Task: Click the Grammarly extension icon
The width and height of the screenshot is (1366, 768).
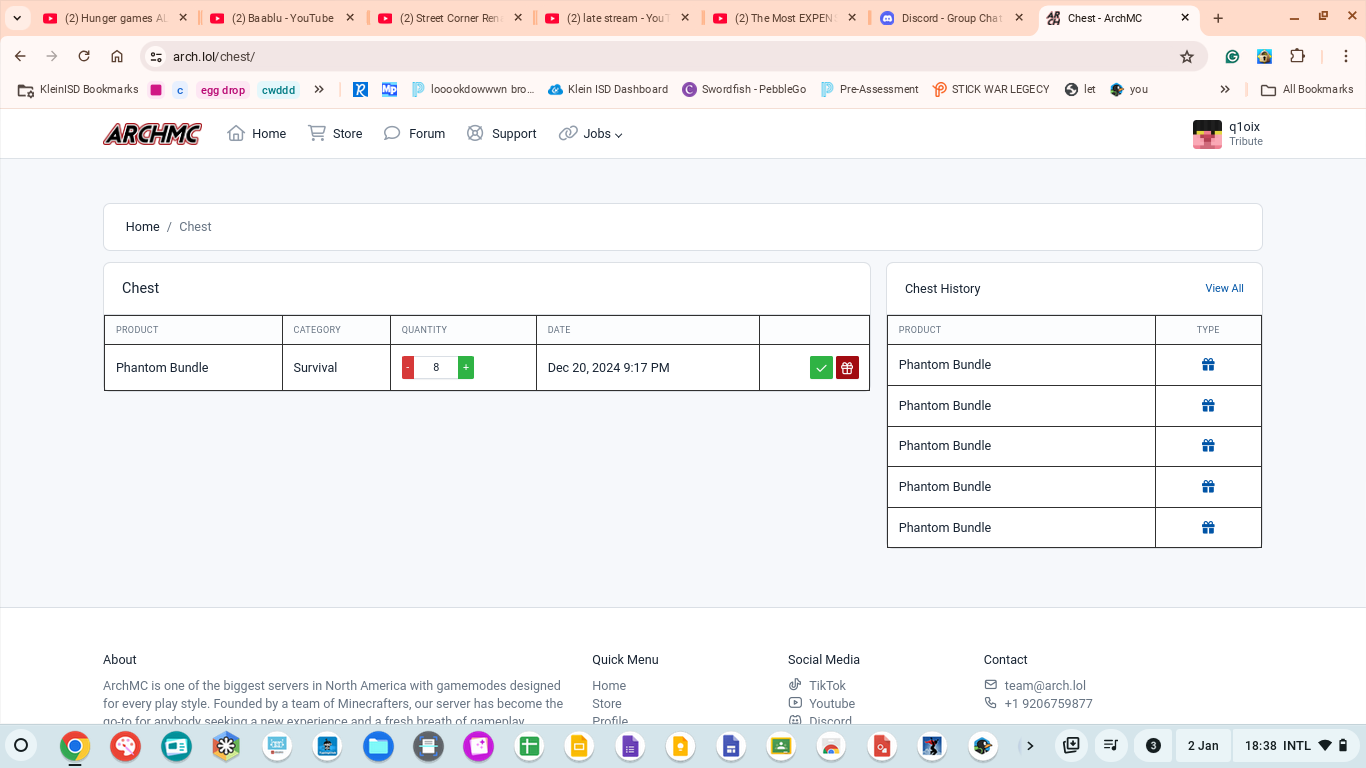Action: click(x=1232, y=57)
